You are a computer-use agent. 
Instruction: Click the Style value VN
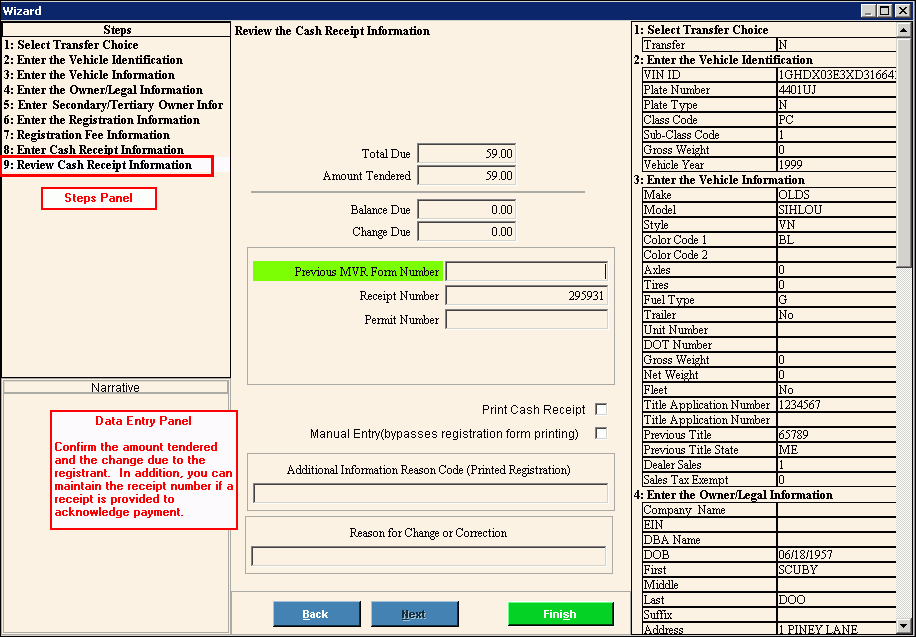pyautogui.click(x=837, y=225)
